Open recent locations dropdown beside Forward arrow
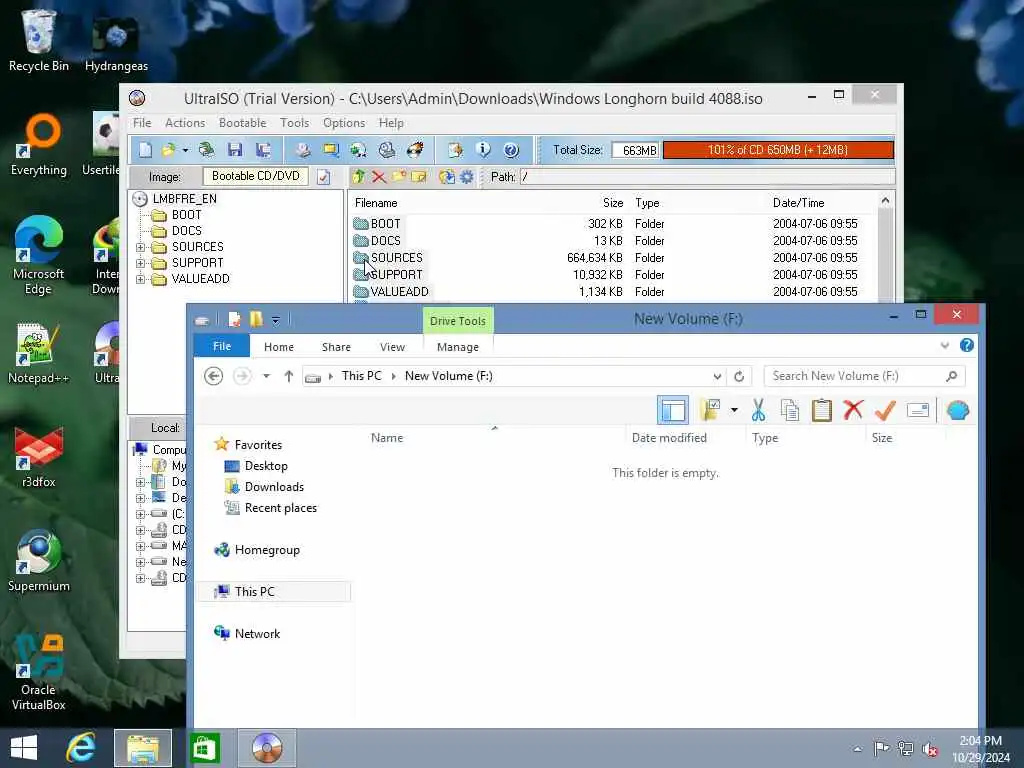This screenshot has height=768, width=1024. [x=266, y=376]
